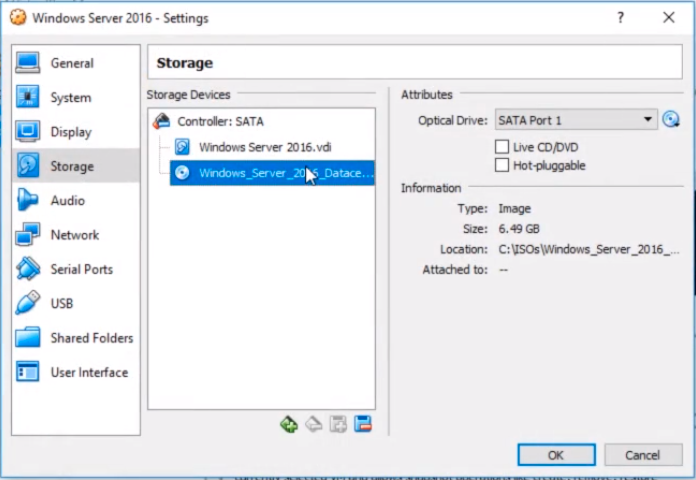The image size is (696, 480).
Task: Enable the Hot-pluggable checkbox
Action: pyautogui.click(x=502, y=165)
